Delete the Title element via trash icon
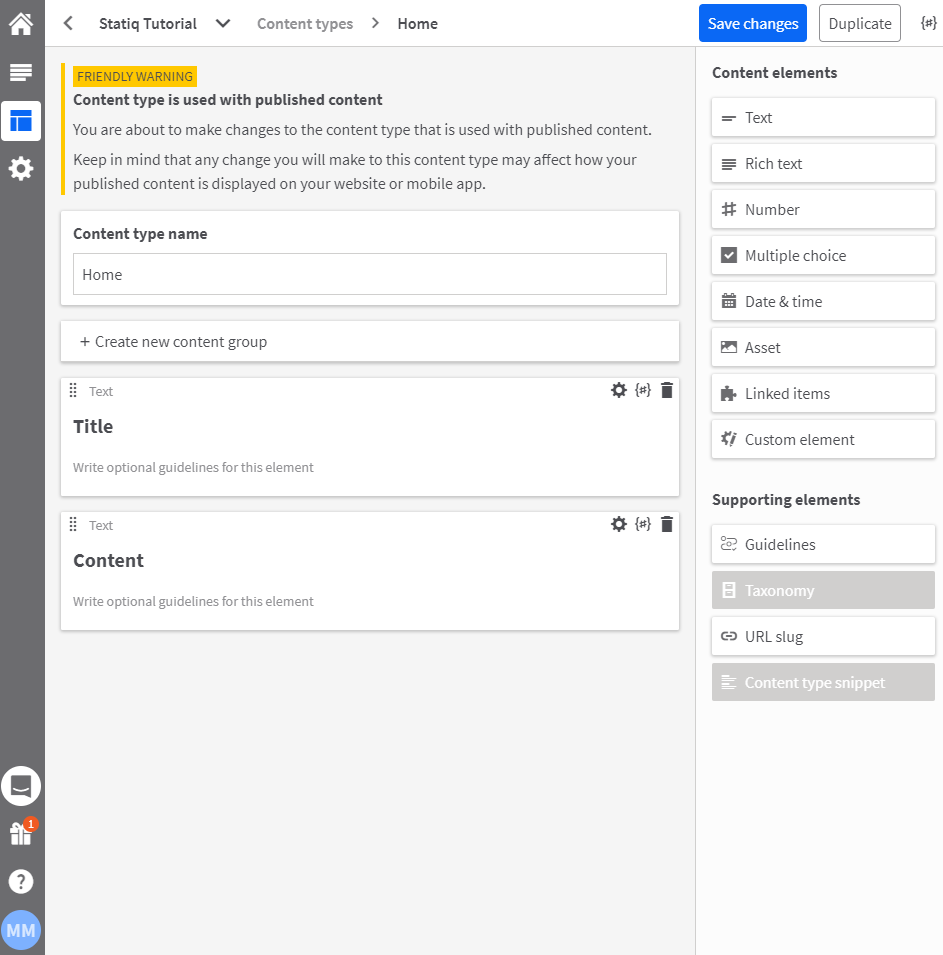Screen dimensions: 943x955 click(x=667, y=390)
